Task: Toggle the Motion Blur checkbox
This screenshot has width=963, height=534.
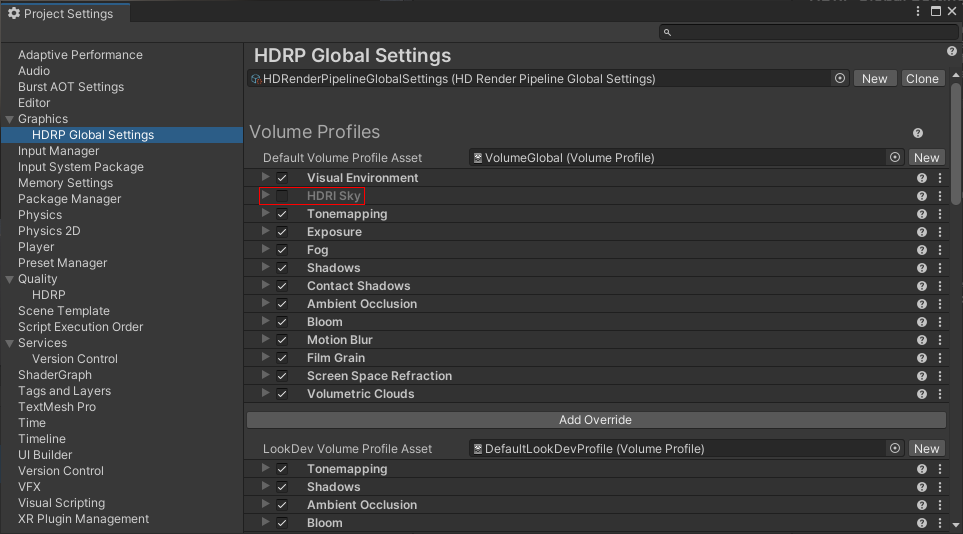Action: [x=282, y=340]
